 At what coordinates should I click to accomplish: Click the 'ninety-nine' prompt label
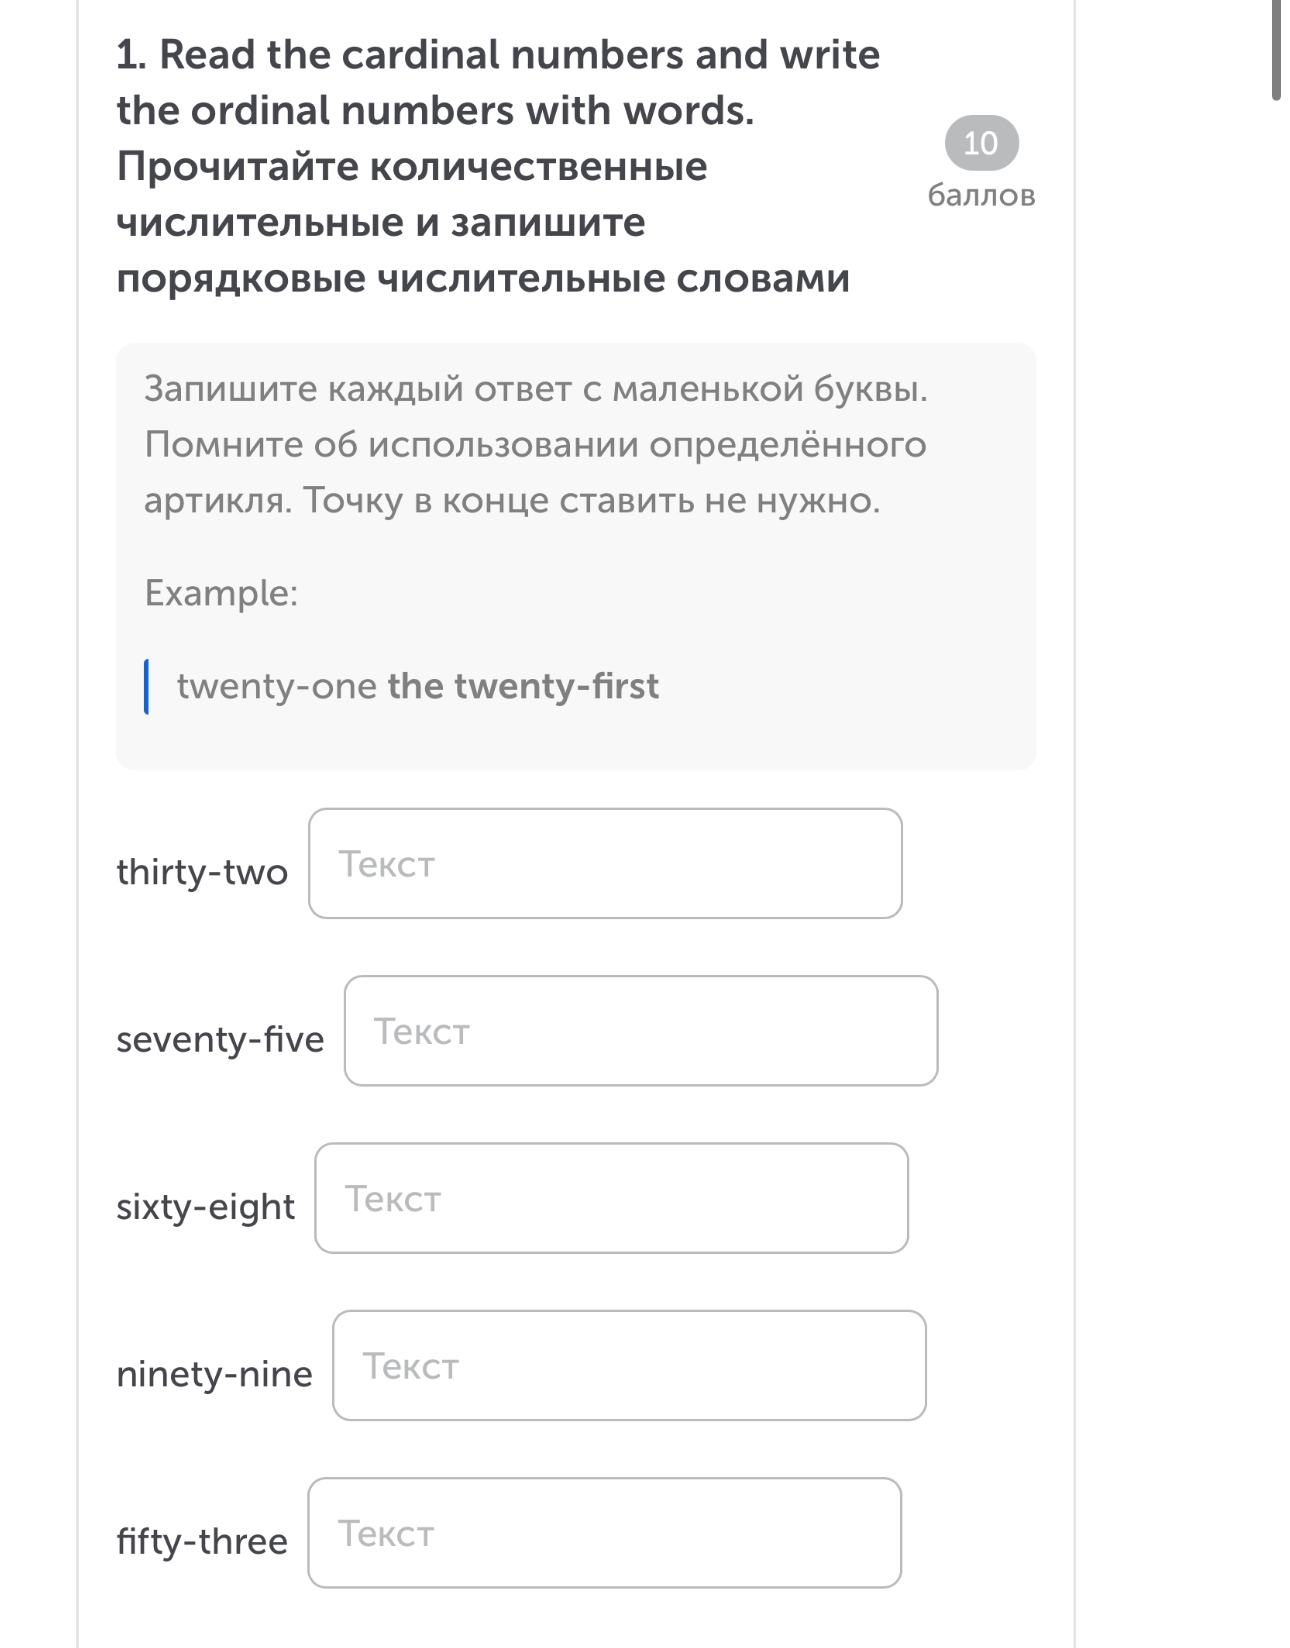(214, 1374)
